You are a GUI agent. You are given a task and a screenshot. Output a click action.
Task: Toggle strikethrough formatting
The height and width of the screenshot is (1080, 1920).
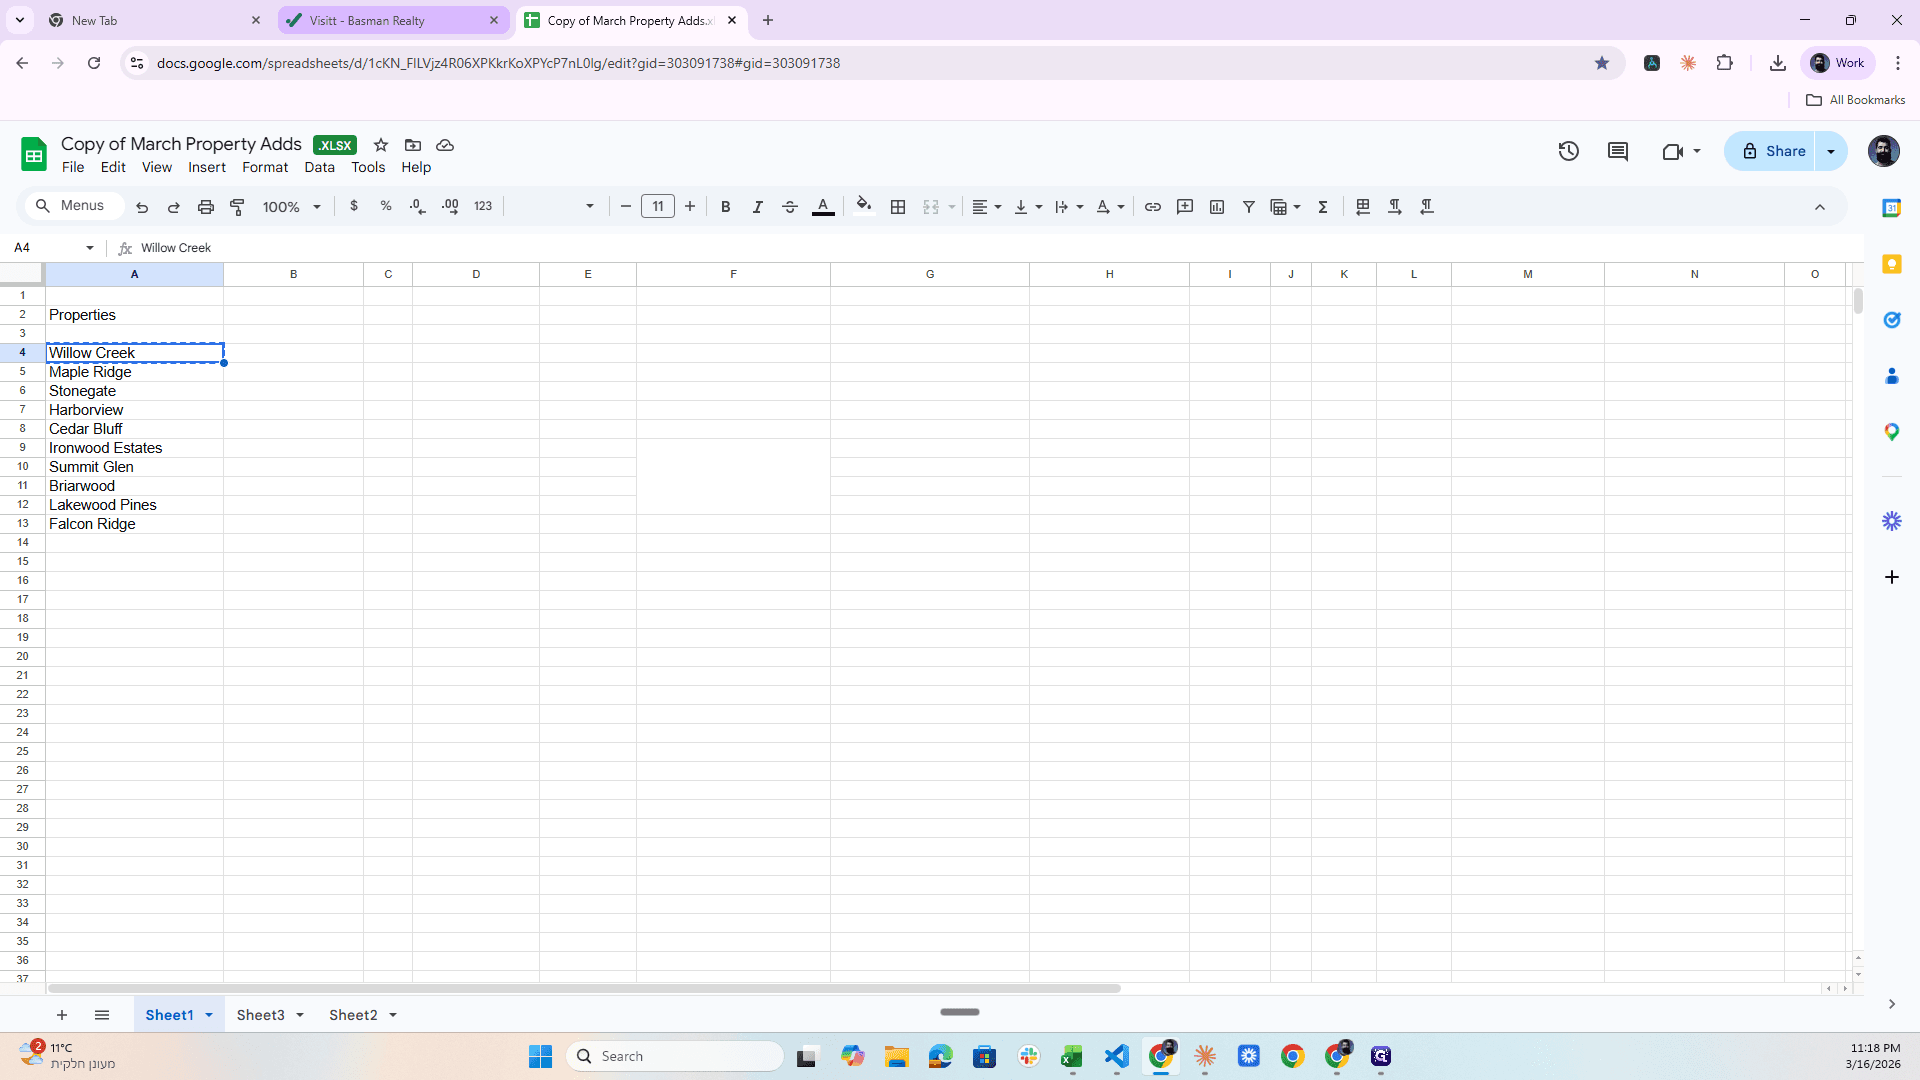click(790, 207)
